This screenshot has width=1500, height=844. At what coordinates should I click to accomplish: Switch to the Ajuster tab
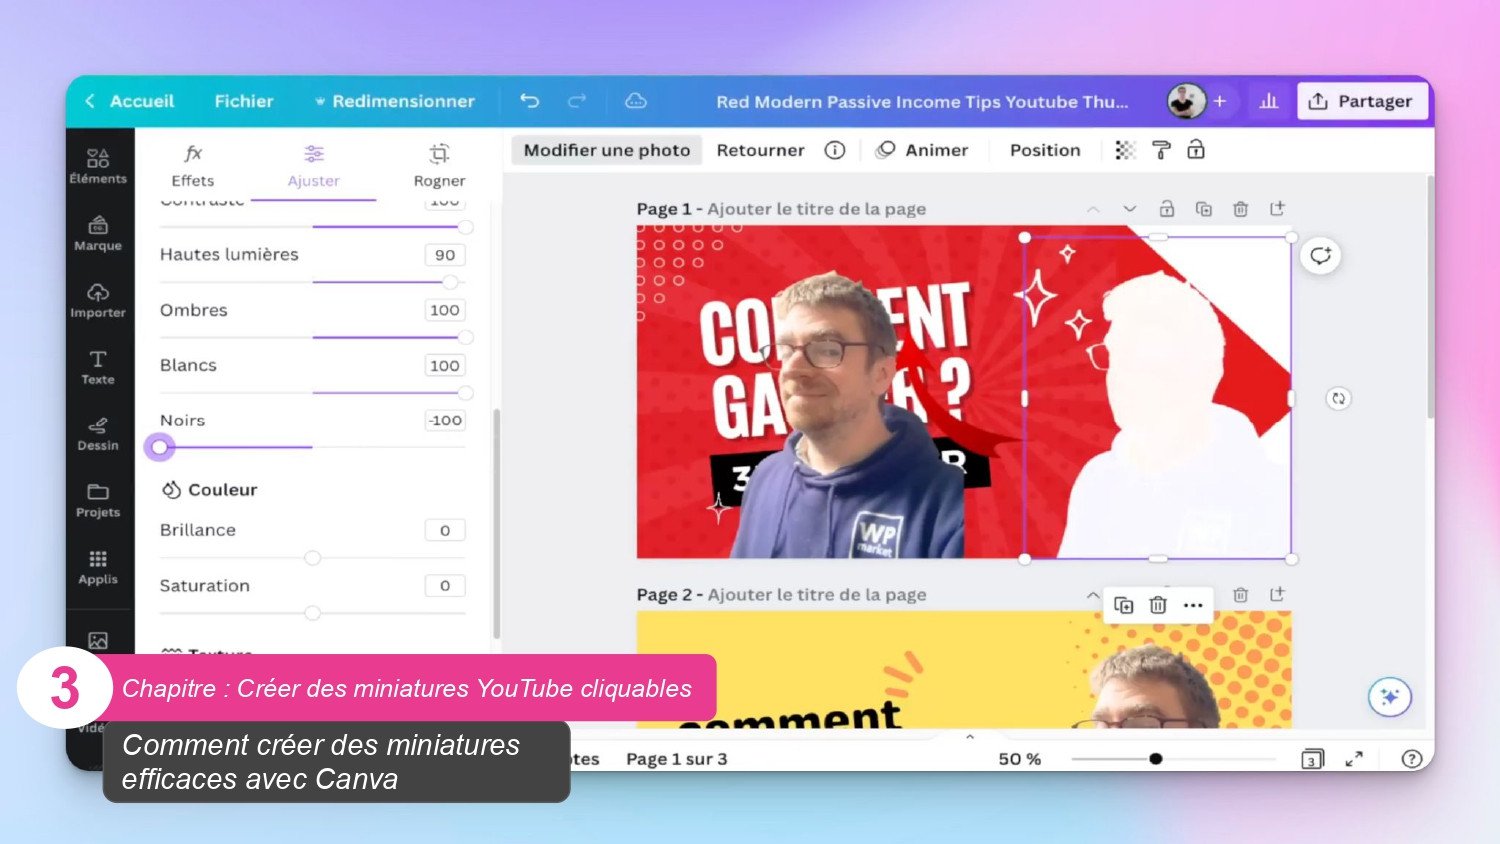pyautogui.click(x=314, y=166)
